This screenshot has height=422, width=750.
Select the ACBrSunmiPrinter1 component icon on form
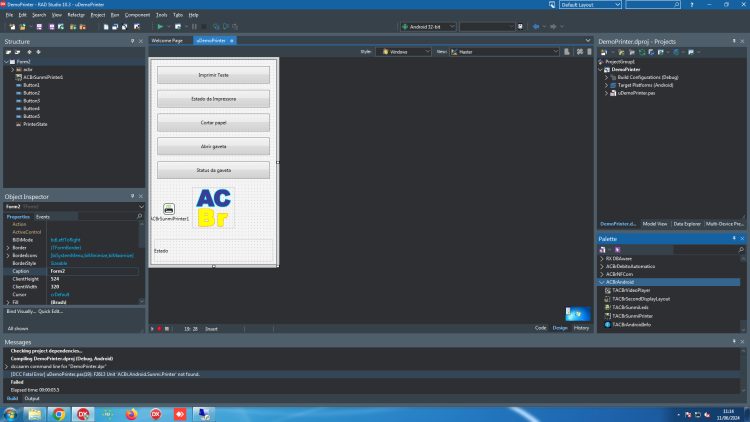pos(169,209)
